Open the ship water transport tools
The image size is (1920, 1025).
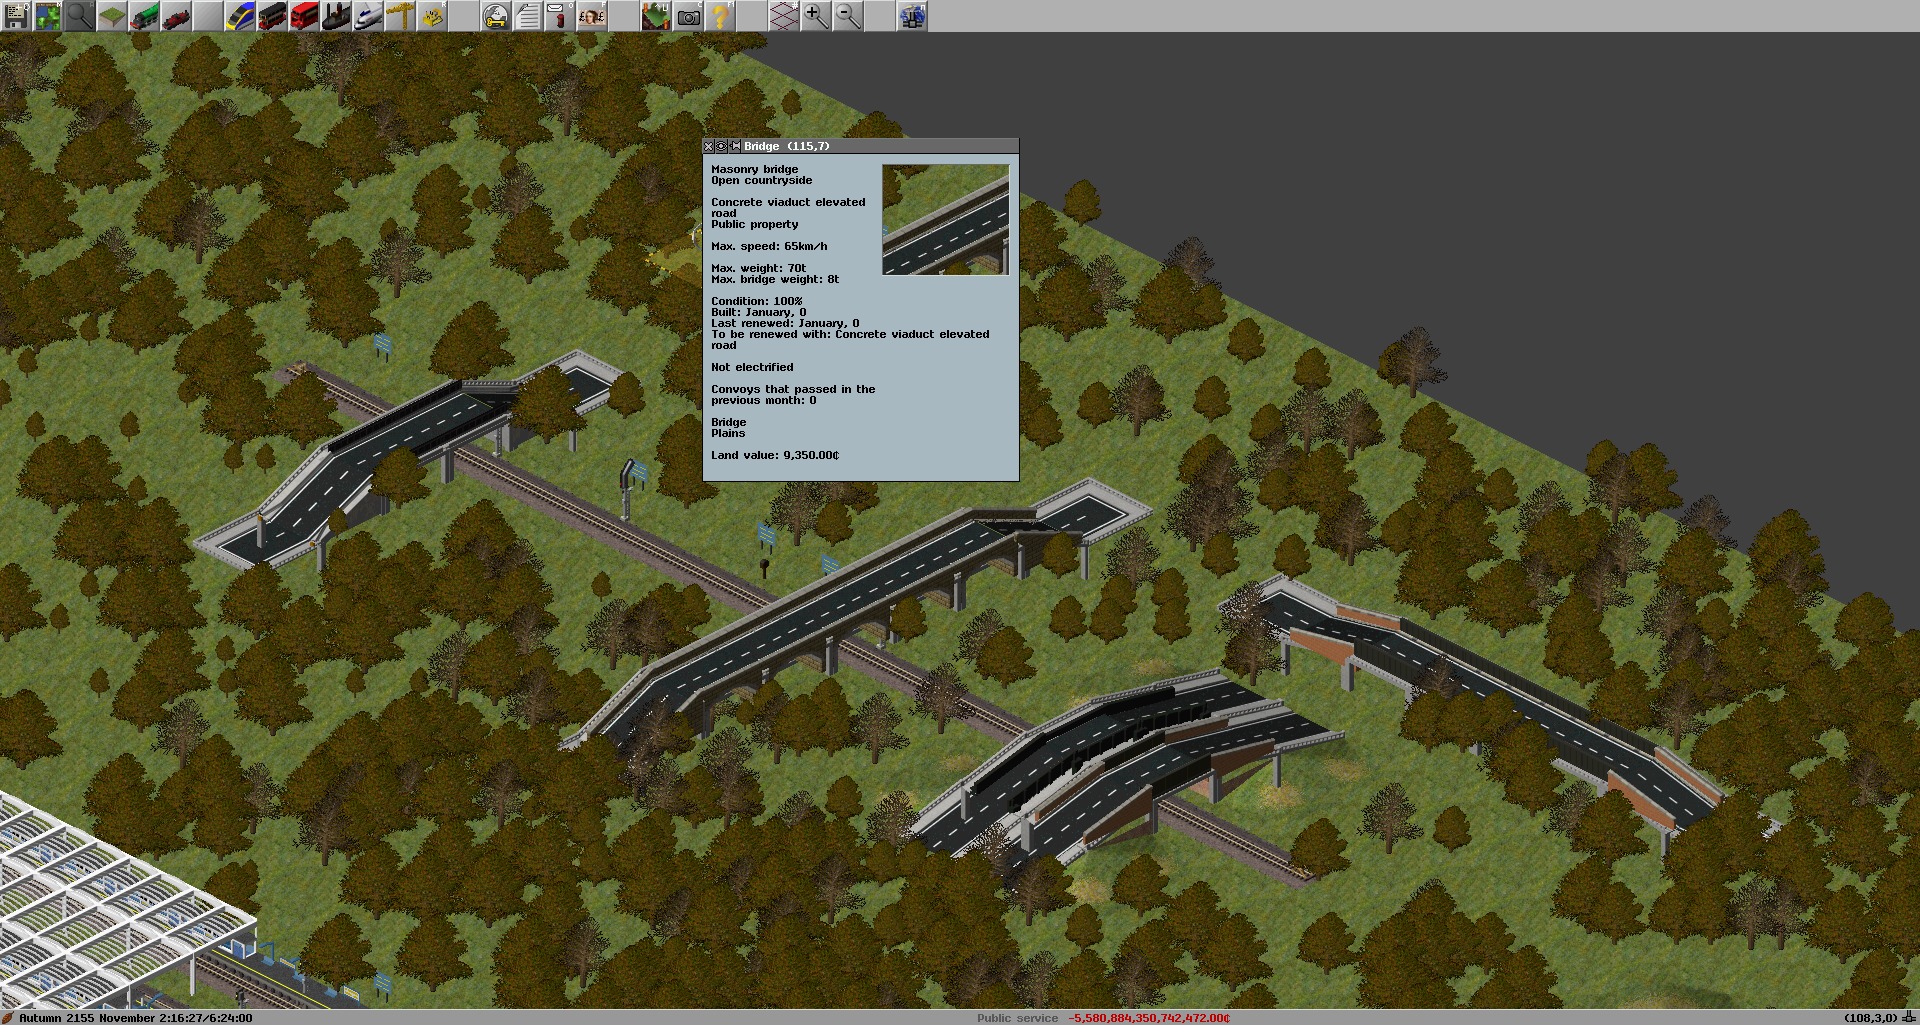[x=336, y=16]
